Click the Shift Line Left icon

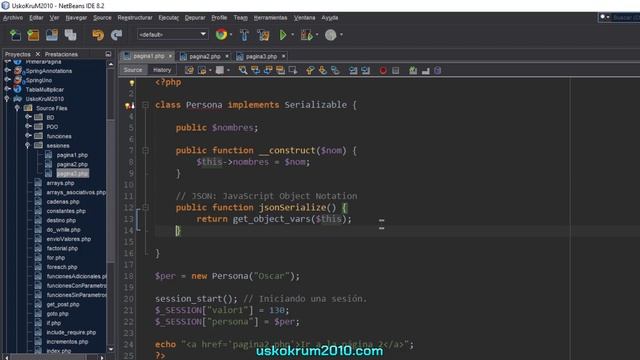pos(353,70)
